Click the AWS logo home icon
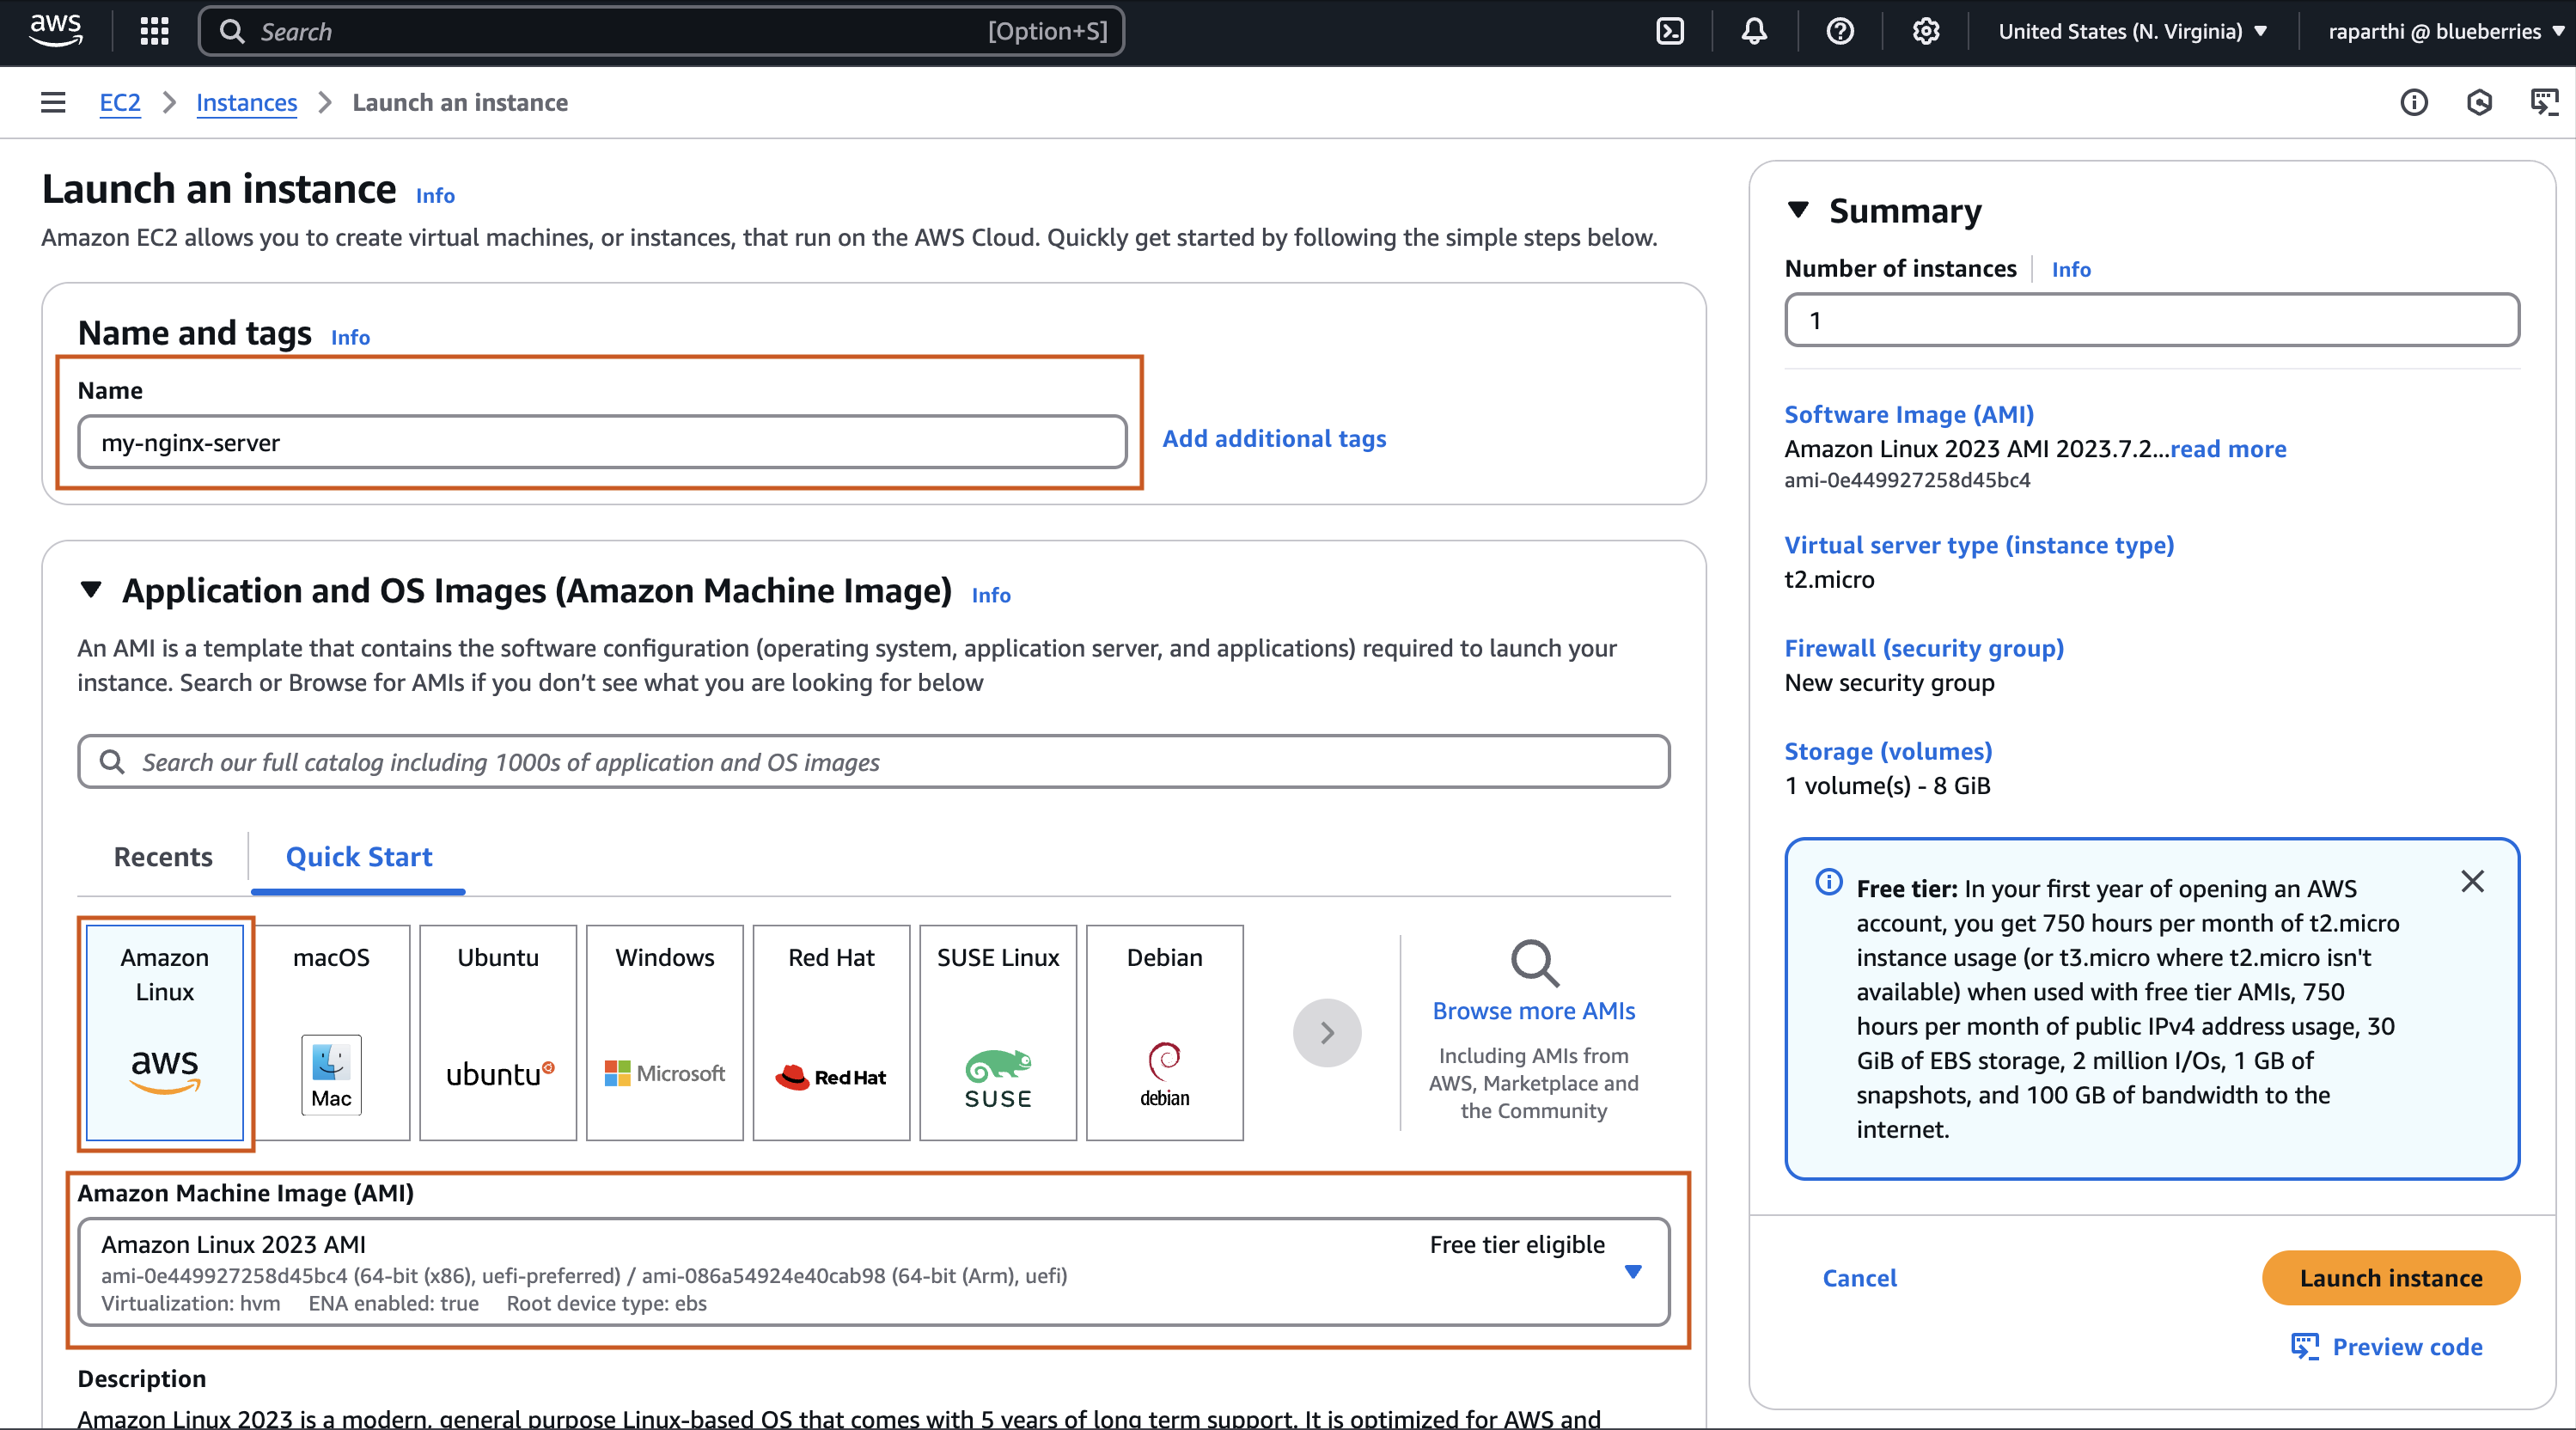Image resolution: width=2576 pixels, height=1430 pixels. 56,30
